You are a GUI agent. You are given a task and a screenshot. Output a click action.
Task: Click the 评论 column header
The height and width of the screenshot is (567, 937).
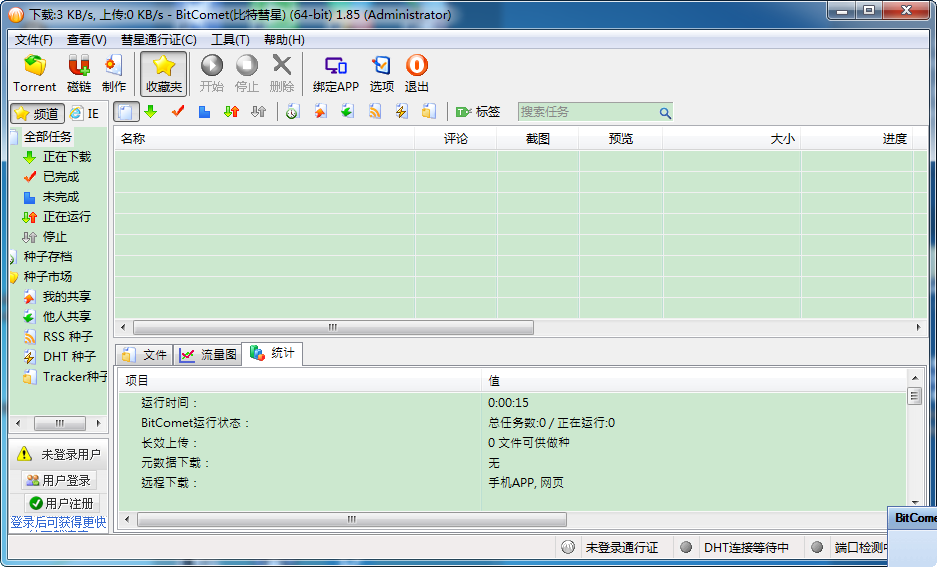coord(456,139)
